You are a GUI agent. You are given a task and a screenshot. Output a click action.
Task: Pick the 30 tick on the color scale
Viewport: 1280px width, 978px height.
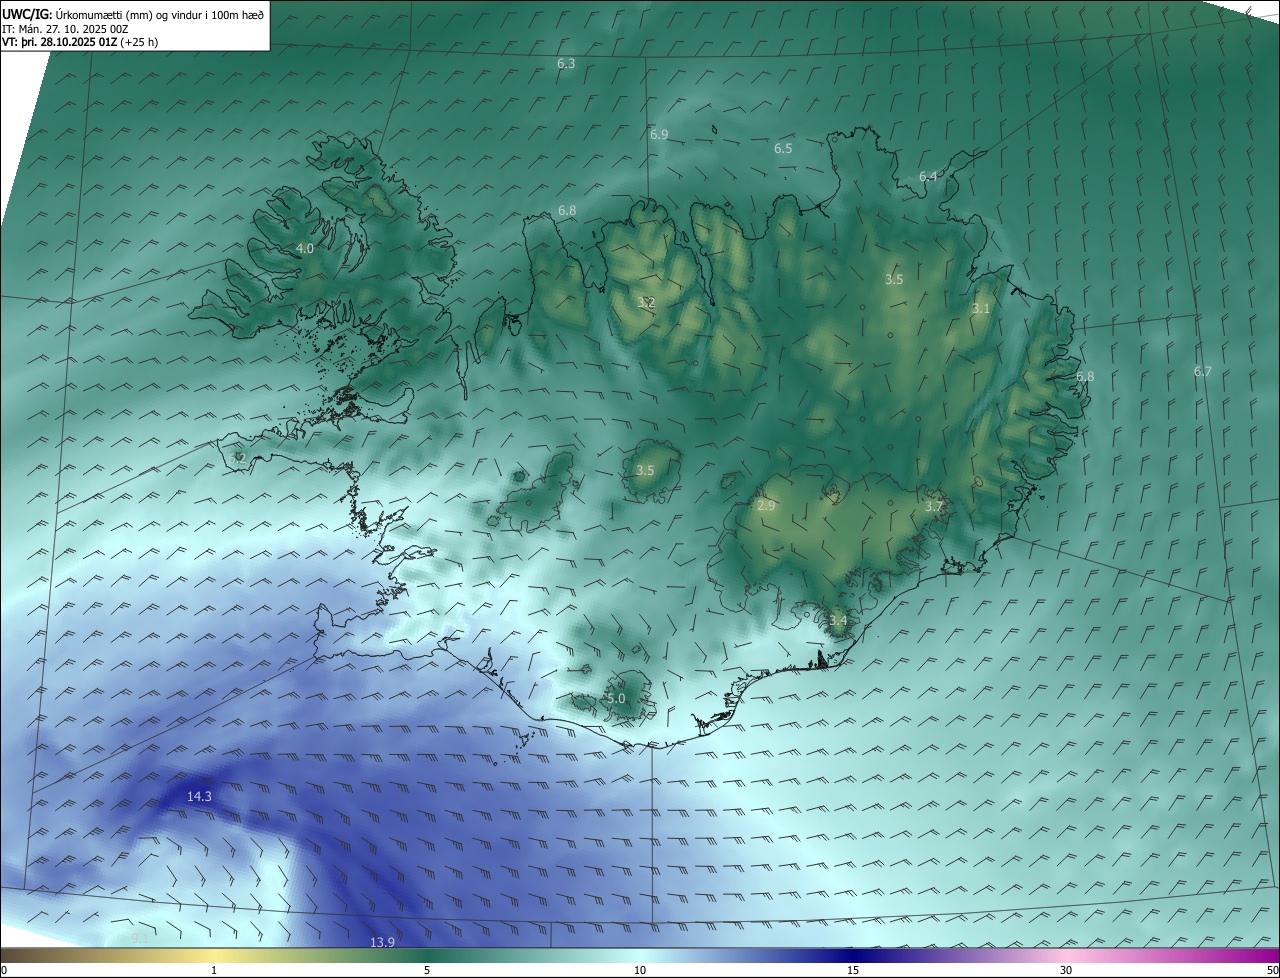pyautogui.click(x=1066, y=970)
